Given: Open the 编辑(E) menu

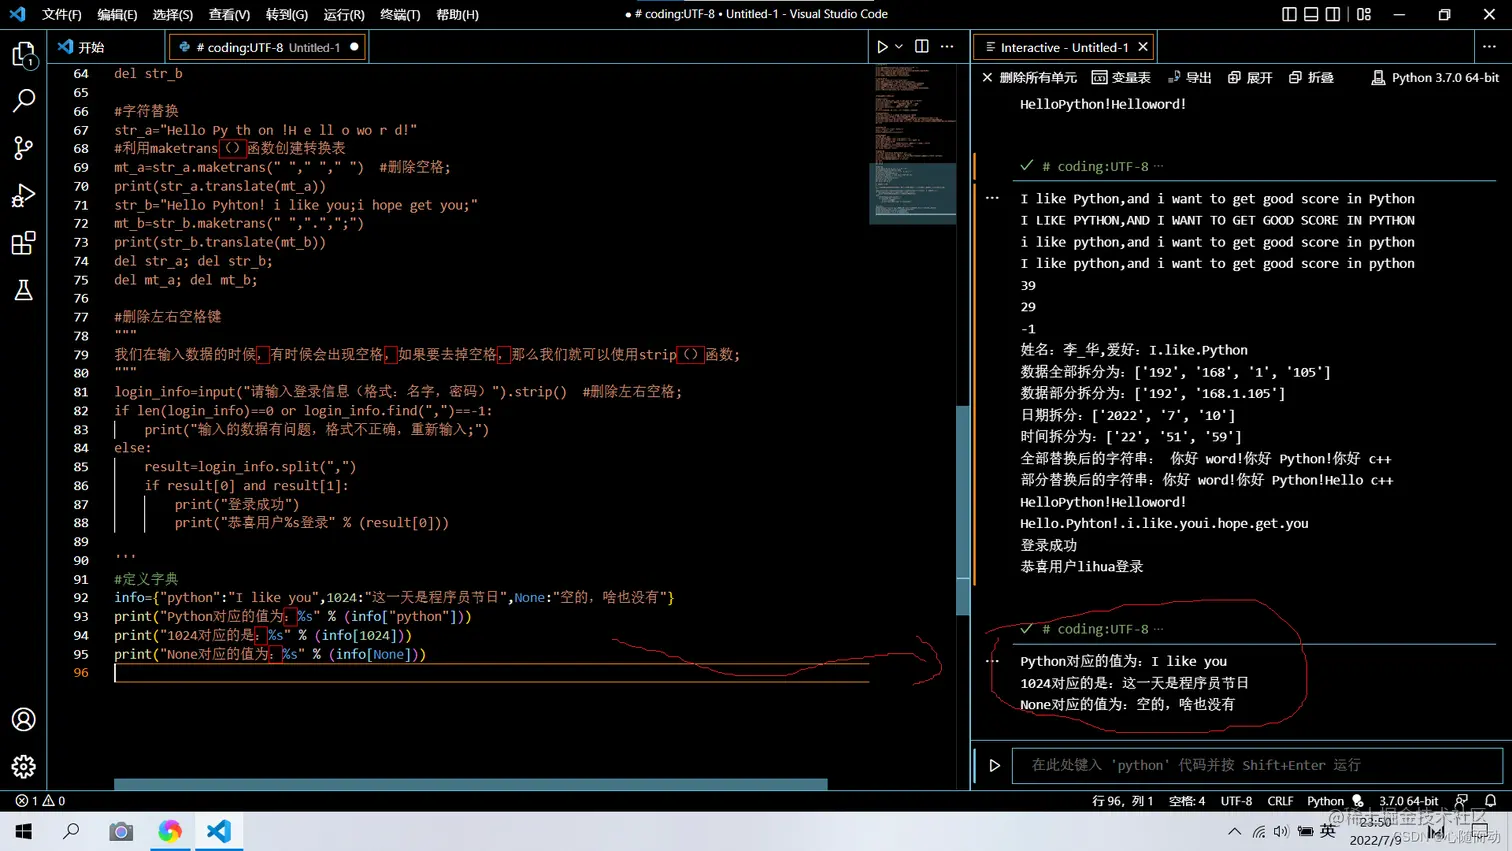Looking at the screenshot, I should tap(117, 14).
